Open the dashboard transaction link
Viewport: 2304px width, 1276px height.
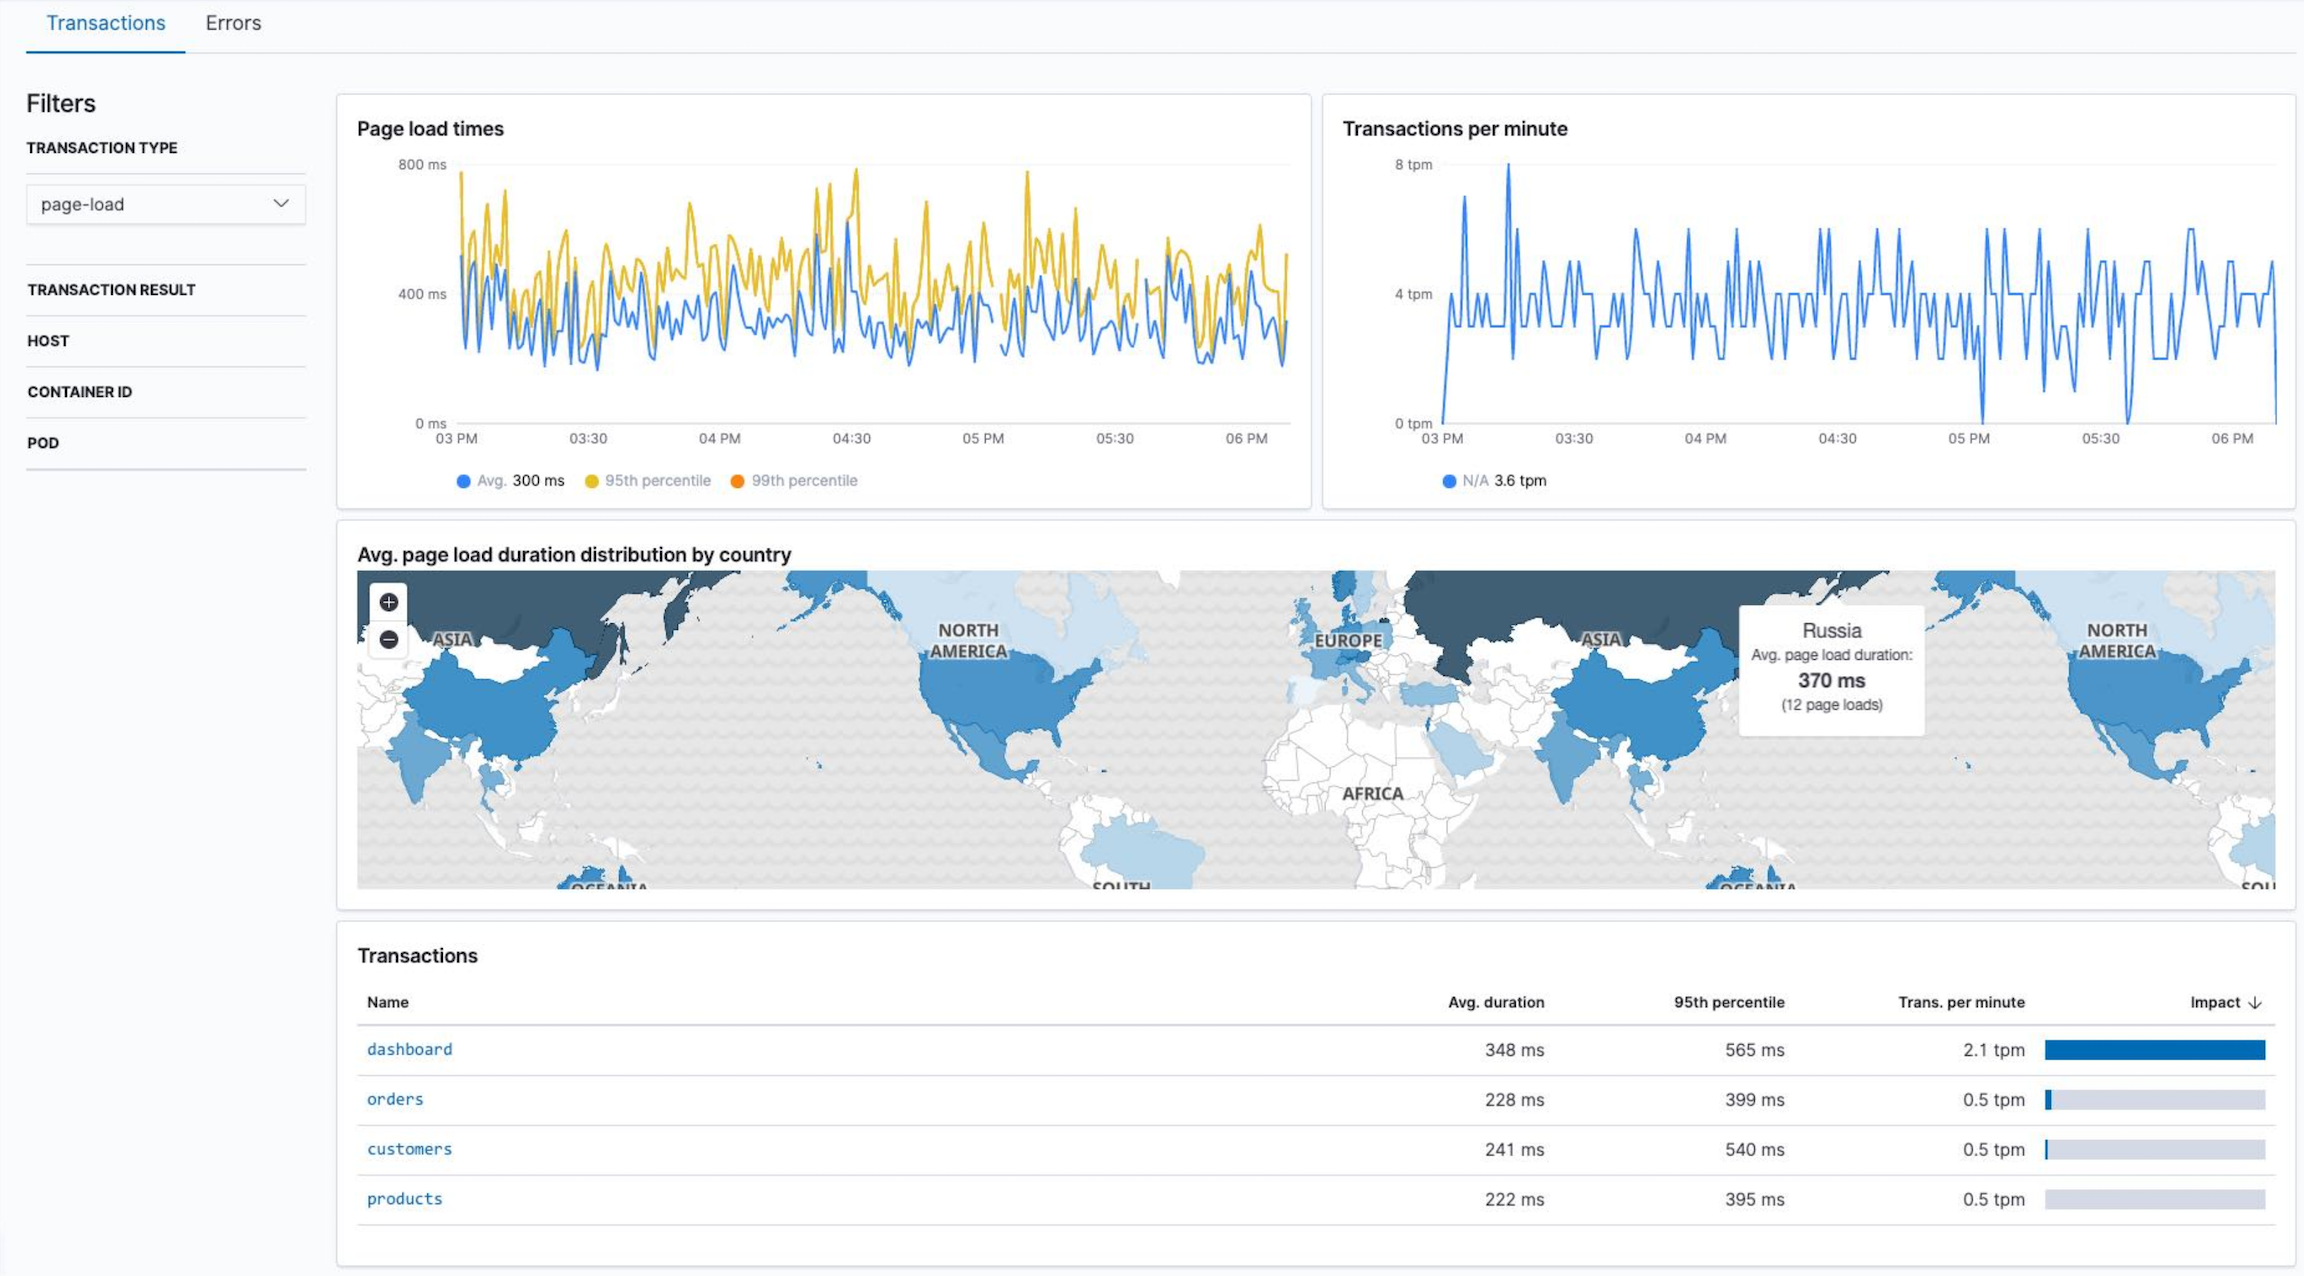tap(409, 1049)
